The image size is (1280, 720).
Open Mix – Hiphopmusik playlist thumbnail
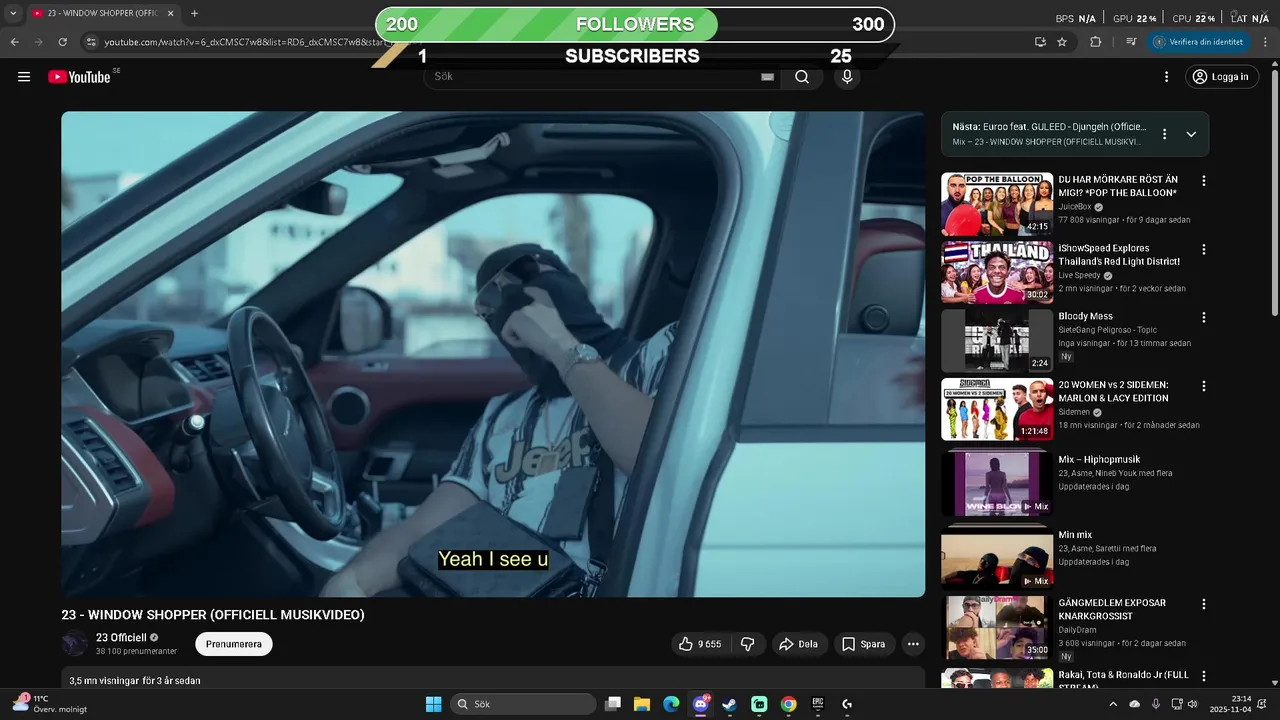coord(996,483)
